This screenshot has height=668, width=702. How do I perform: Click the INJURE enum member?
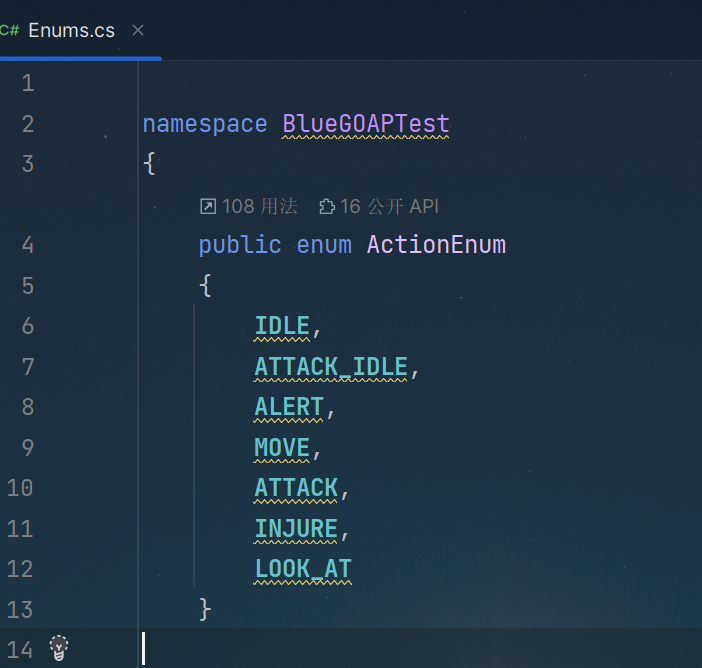(x=296, y=528)
